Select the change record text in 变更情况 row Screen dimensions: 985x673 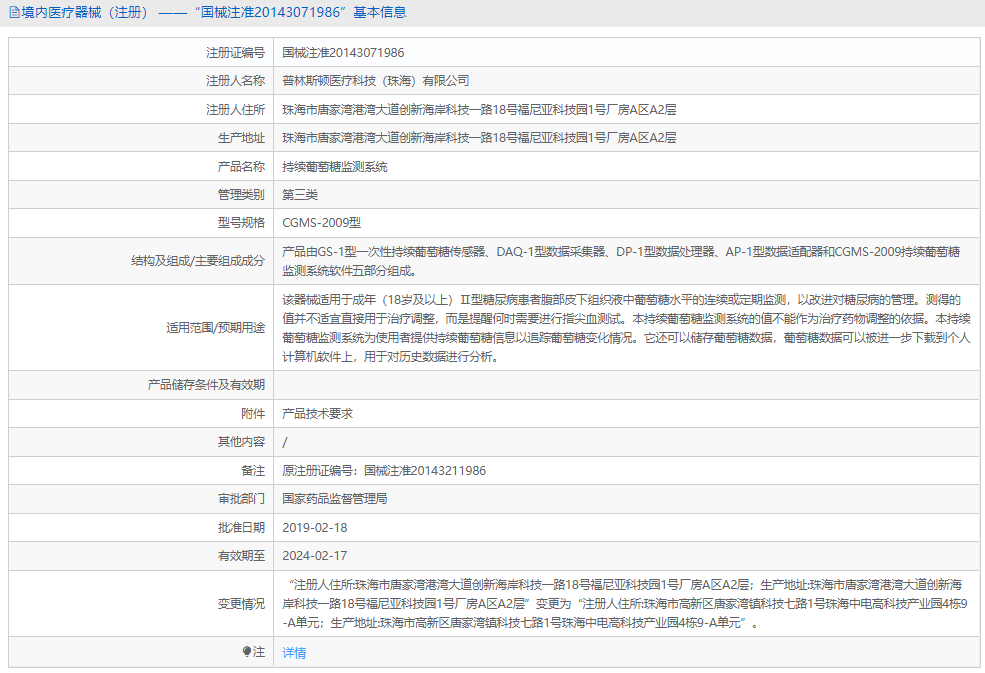pos(625,604)
